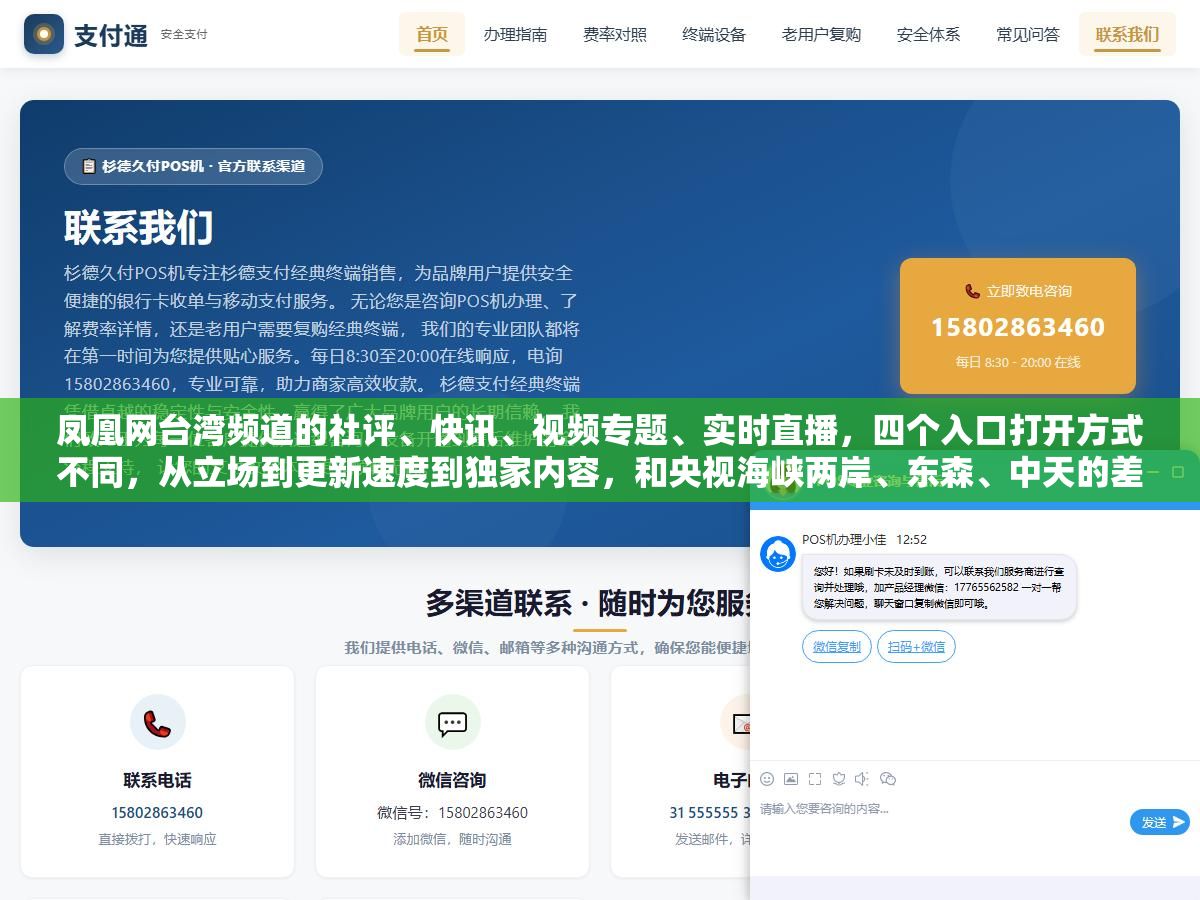This screenshot has height=900, width=1200.
Task: Open the emoji picker in chat
Action: coord(767,779)
